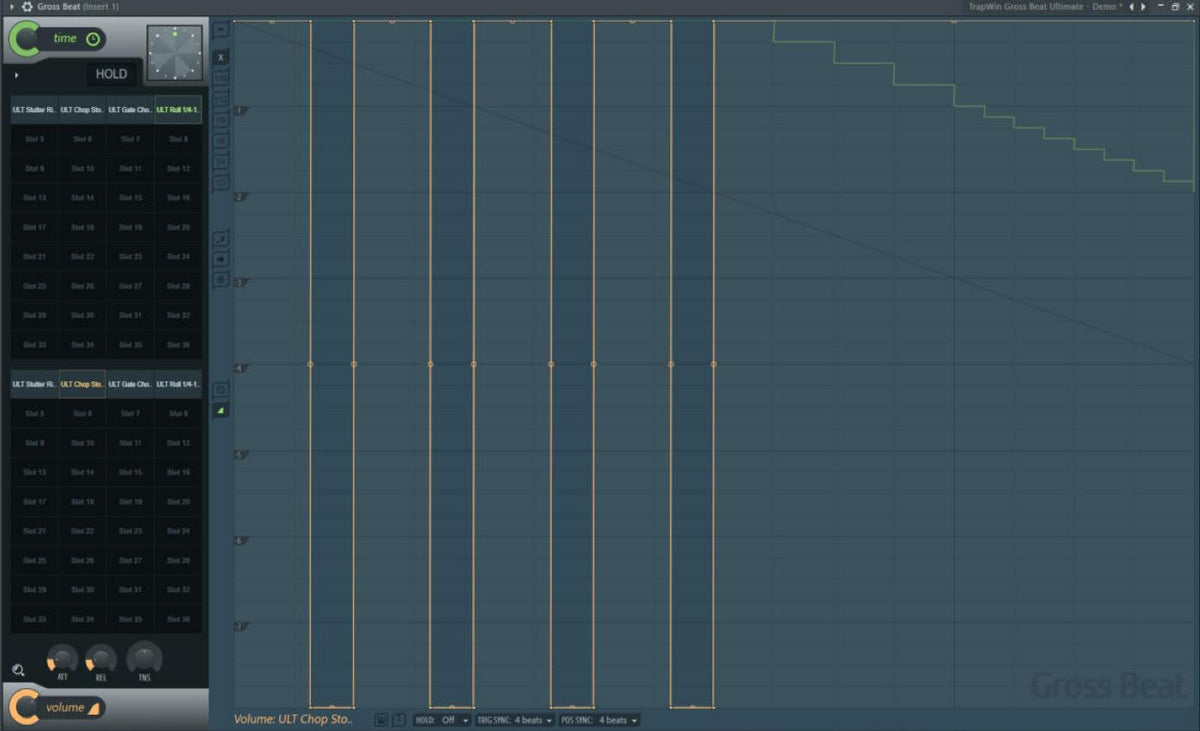Toggle the HOLD button
The width and height of the screenshot is (1200, 731).
[111, 74]
